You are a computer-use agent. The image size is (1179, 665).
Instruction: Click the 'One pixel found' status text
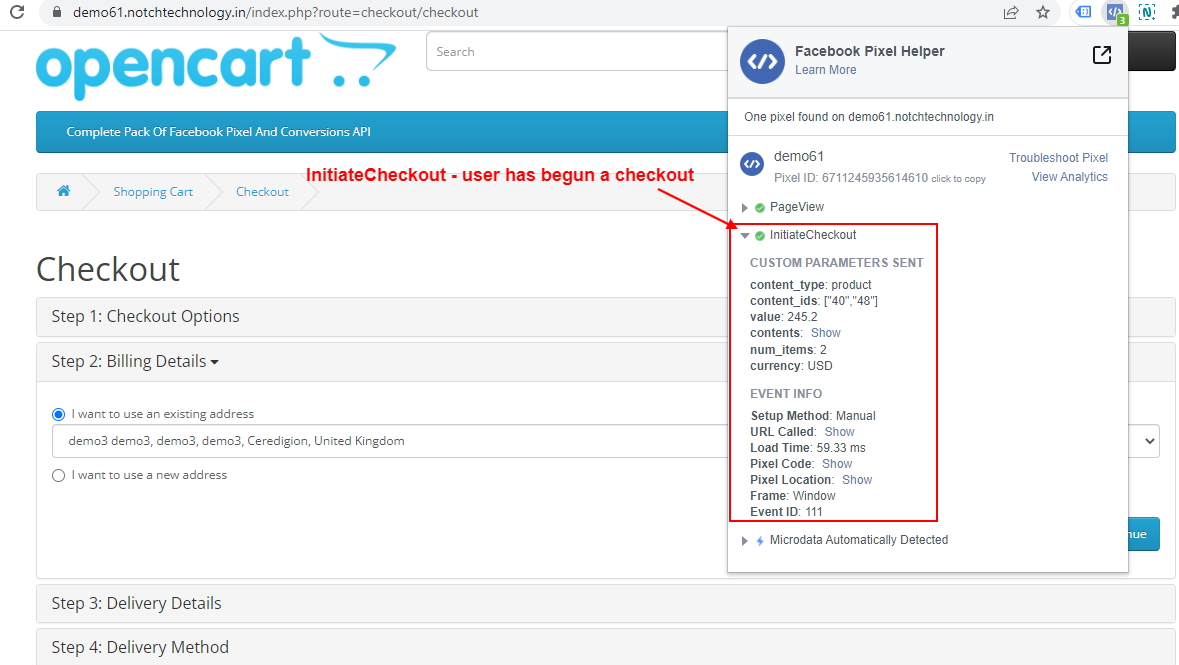coord(868,117)
